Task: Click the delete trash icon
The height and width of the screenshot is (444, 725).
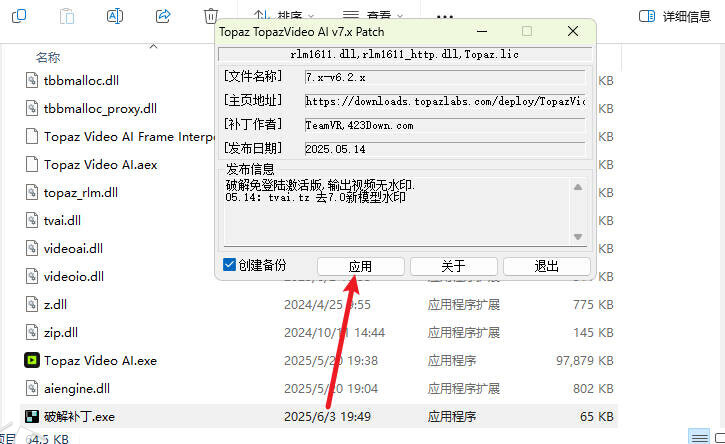Action: 211,16
